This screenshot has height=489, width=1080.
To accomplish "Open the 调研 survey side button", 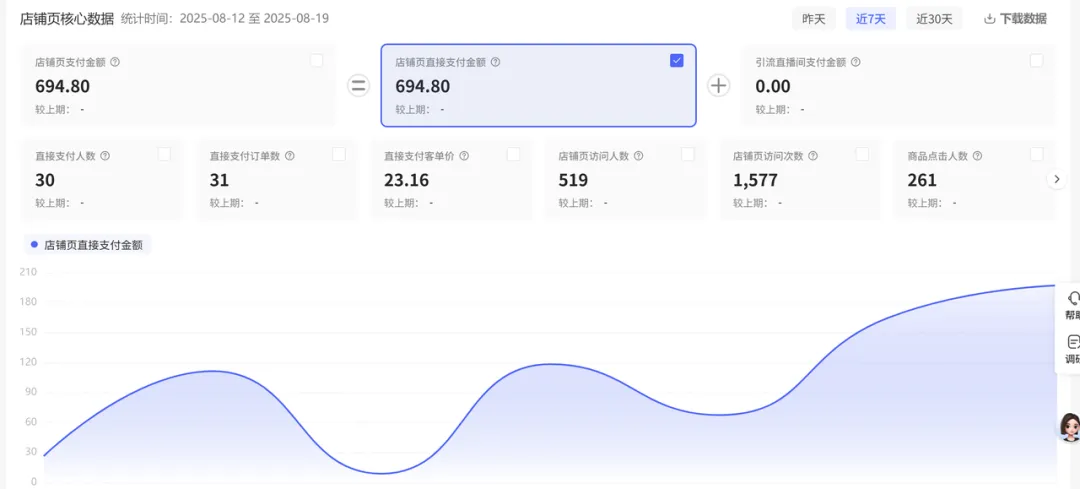I will (1073, 348).
